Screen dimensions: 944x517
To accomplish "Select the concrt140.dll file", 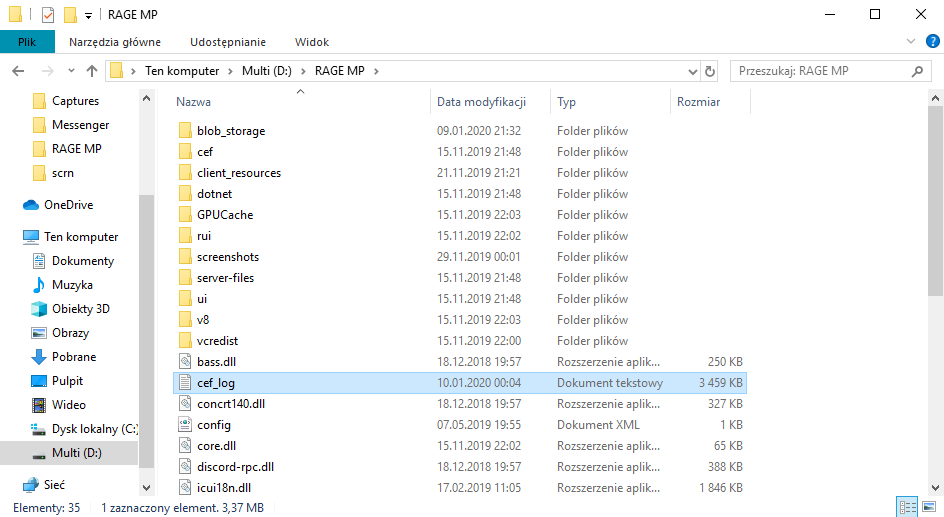I will point(459,404).
